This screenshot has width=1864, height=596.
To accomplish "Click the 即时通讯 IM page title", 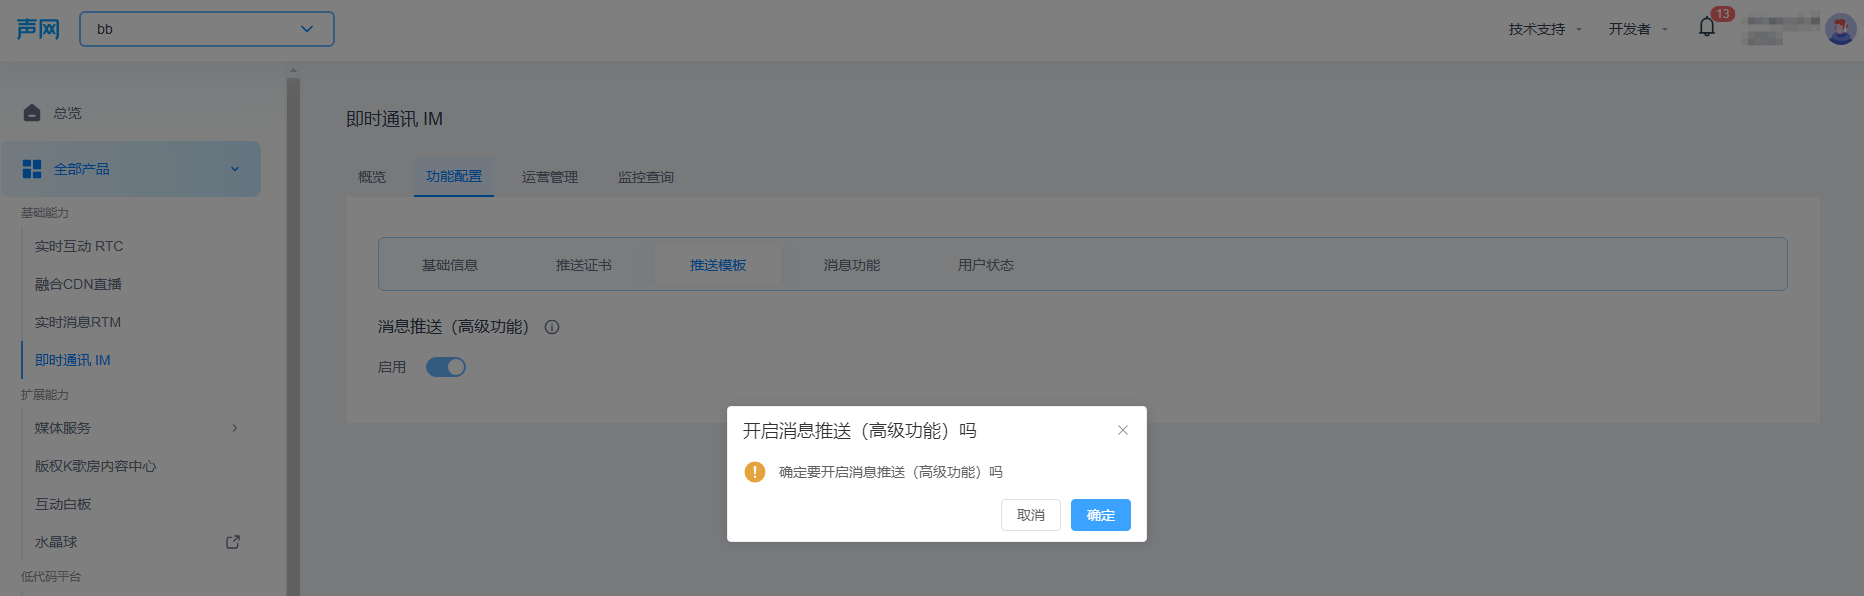I will point(394,119).
